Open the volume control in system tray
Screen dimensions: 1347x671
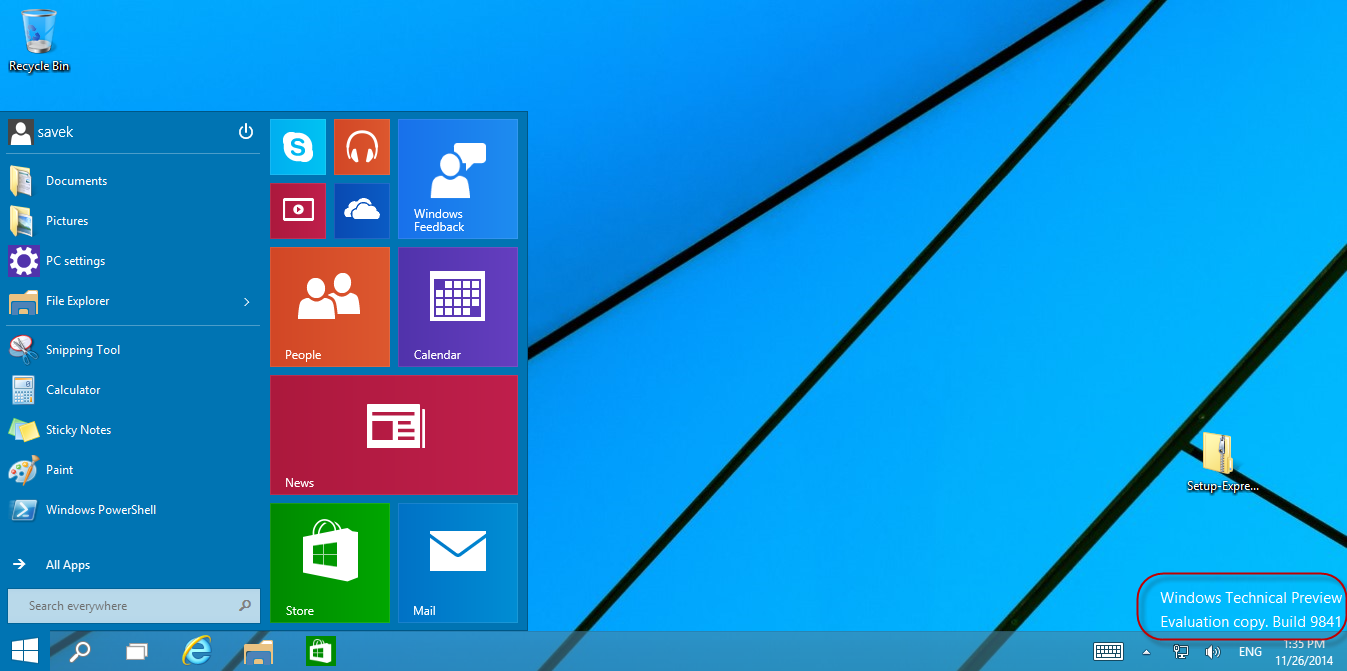tap(1213, 650)
